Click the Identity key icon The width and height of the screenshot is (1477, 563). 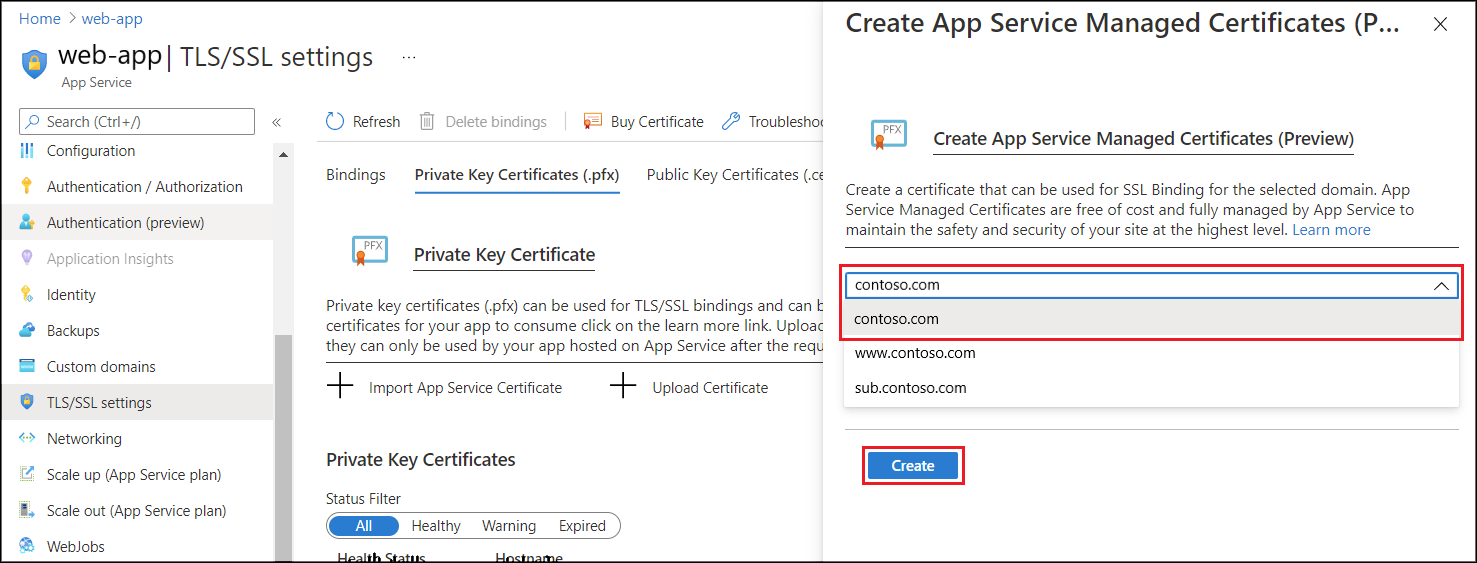(27, 295)
